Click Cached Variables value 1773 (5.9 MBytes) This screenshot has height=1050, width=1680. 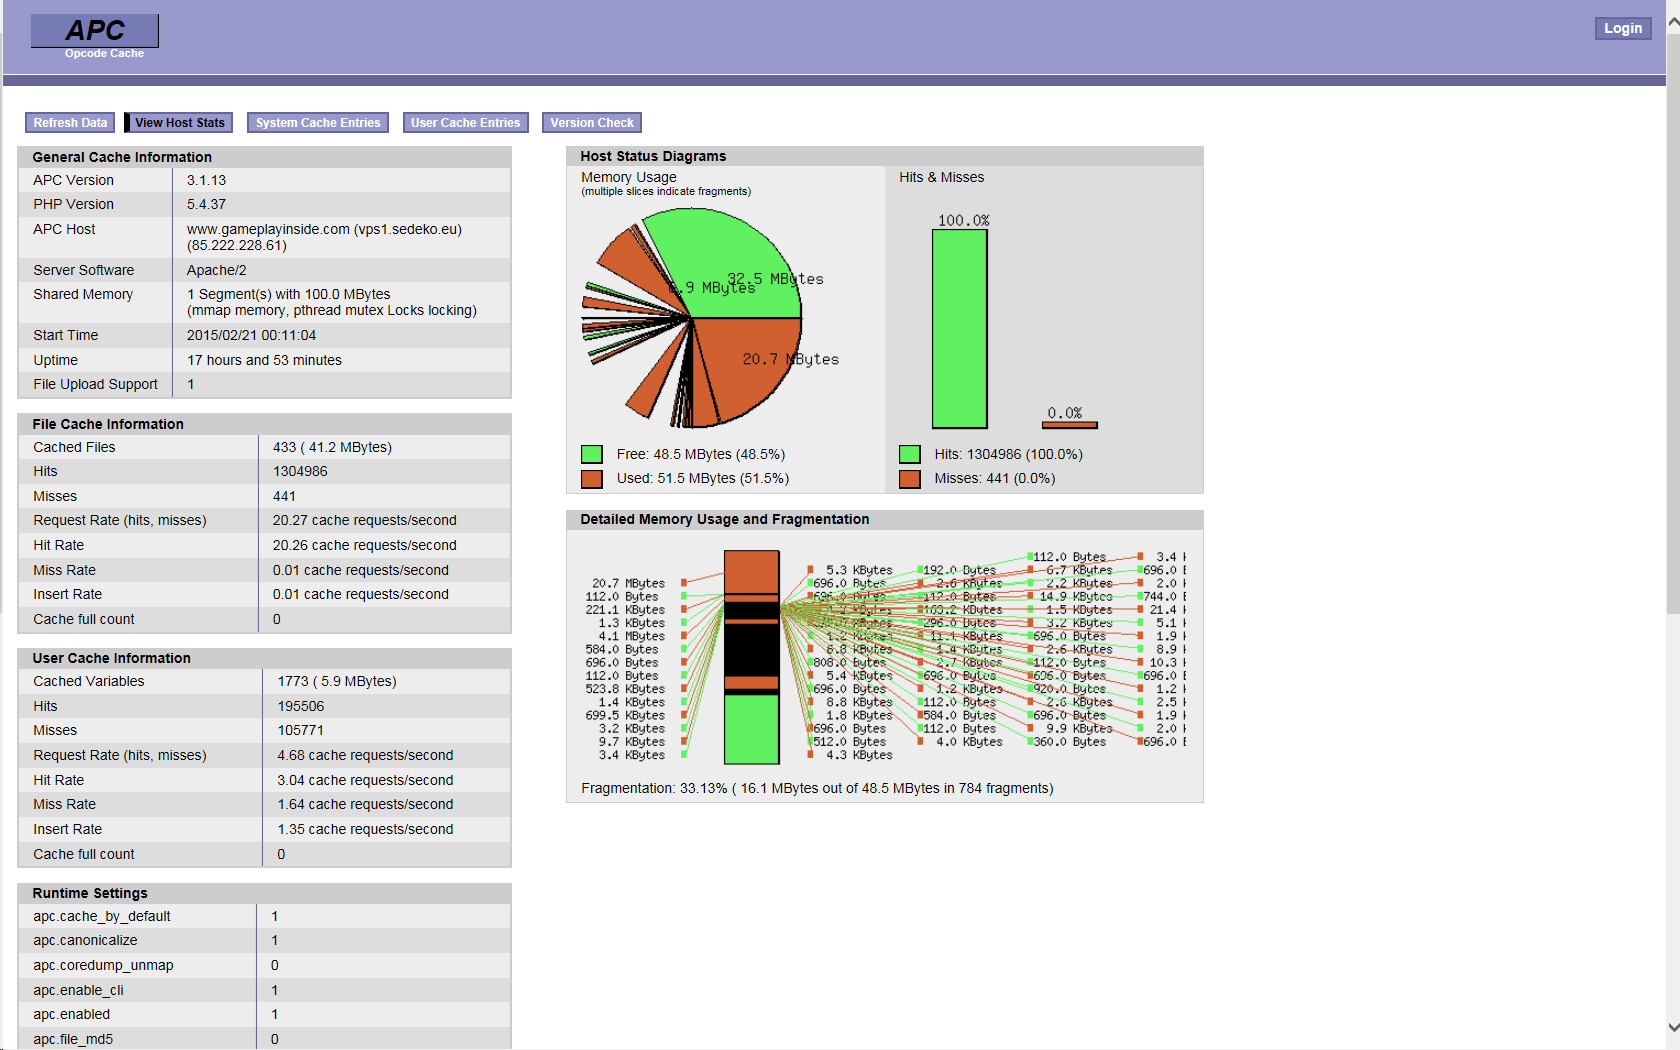coord(337,681)
